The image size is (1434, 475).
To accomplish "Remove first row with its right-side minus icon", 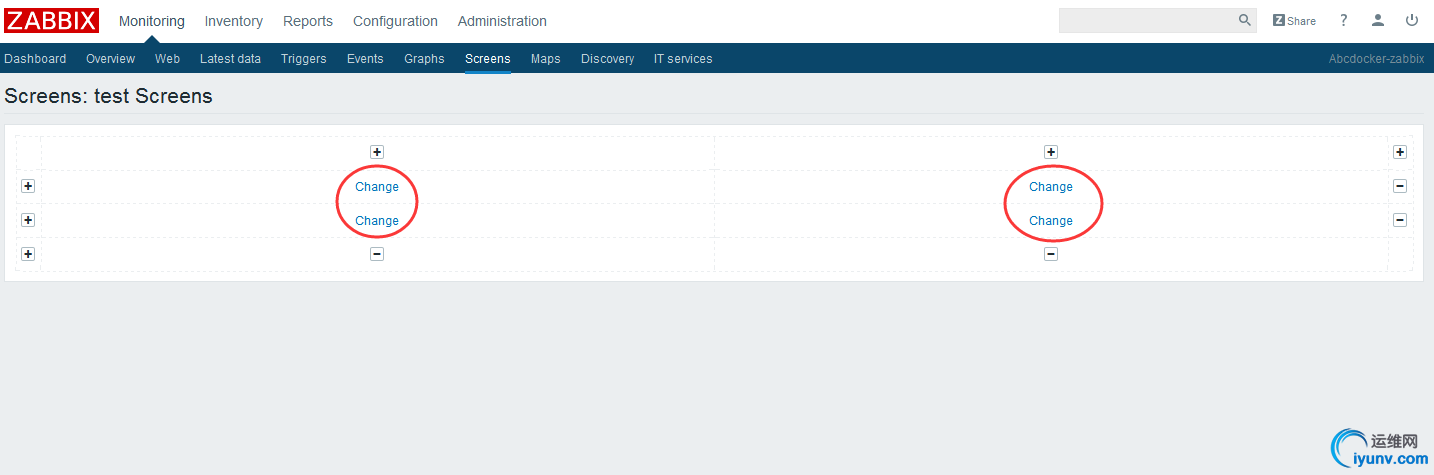I will click(1400, 186).
